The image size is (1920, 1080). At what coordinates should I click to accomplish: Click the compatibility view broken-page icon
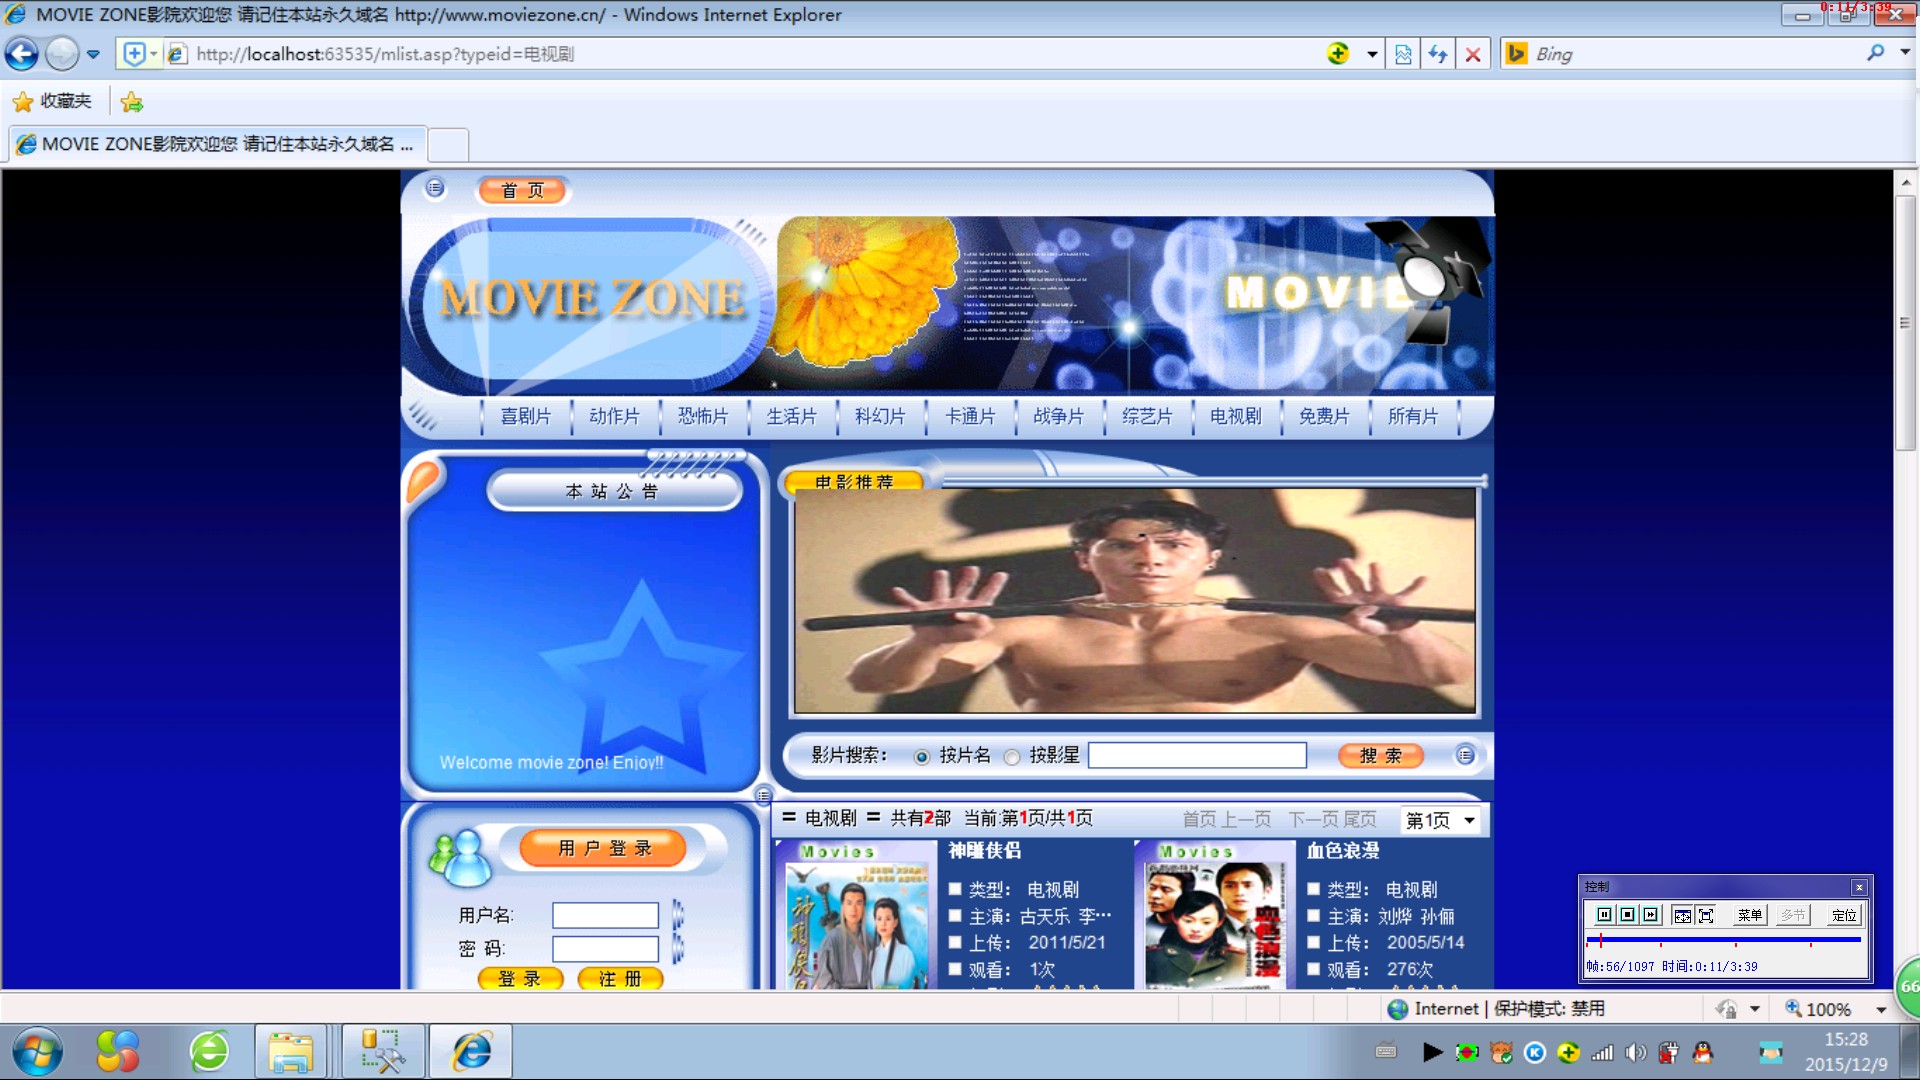coord(1403,54)
